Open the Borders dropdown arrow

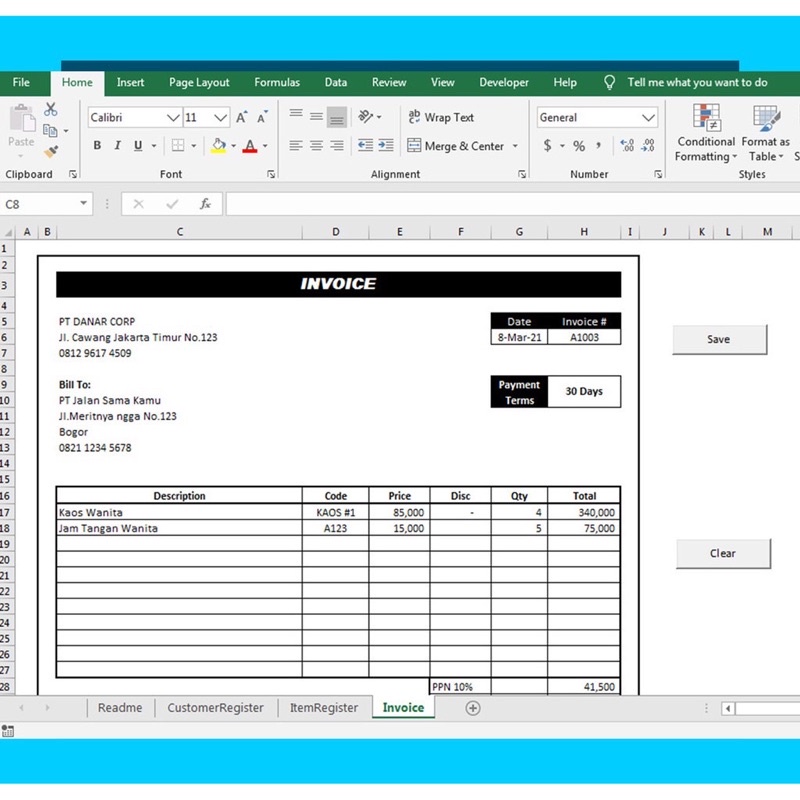tap(194, 146)
